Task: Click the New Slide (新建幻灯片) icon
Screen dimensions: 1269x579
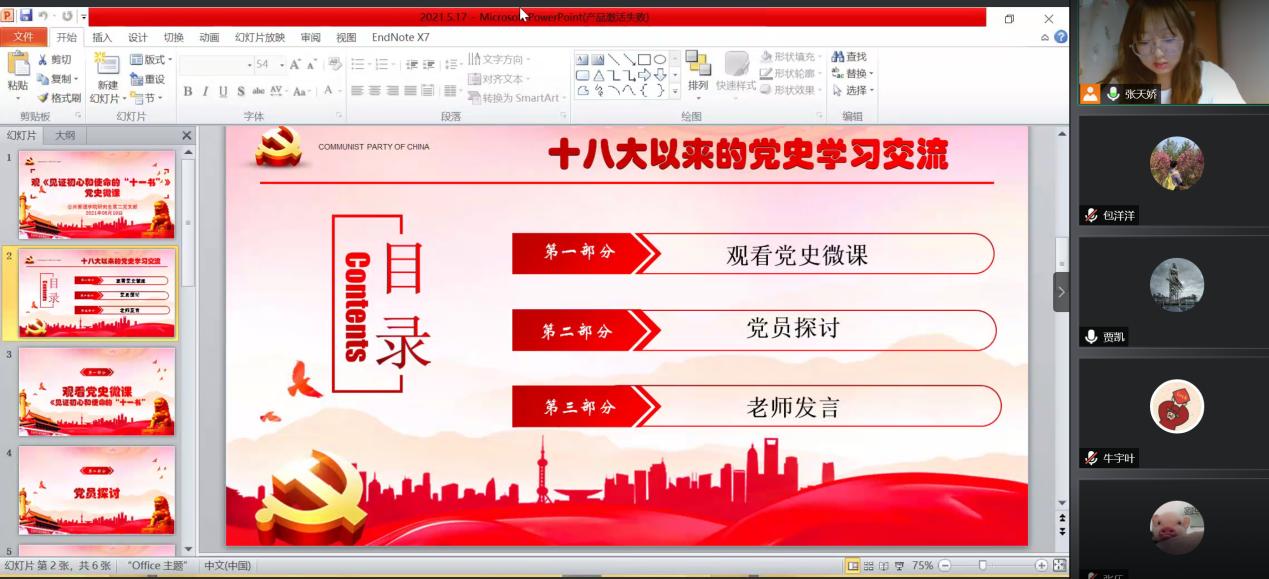Action: pos(107,64)
